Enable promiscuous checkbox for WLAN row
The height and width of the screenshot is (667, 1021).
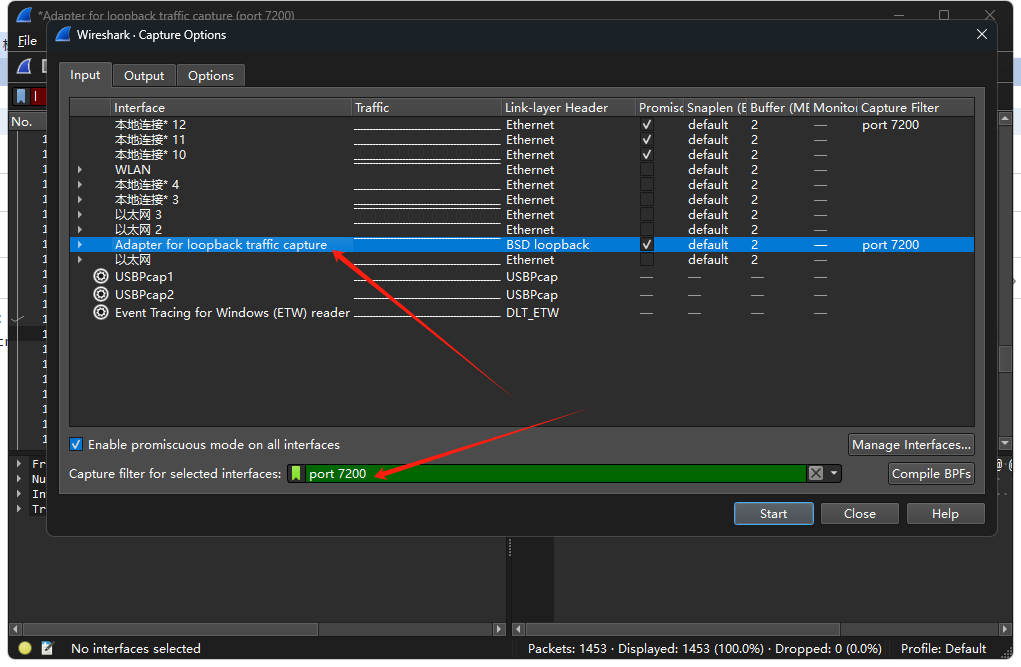pyautogui.click(x=647, y=169)
